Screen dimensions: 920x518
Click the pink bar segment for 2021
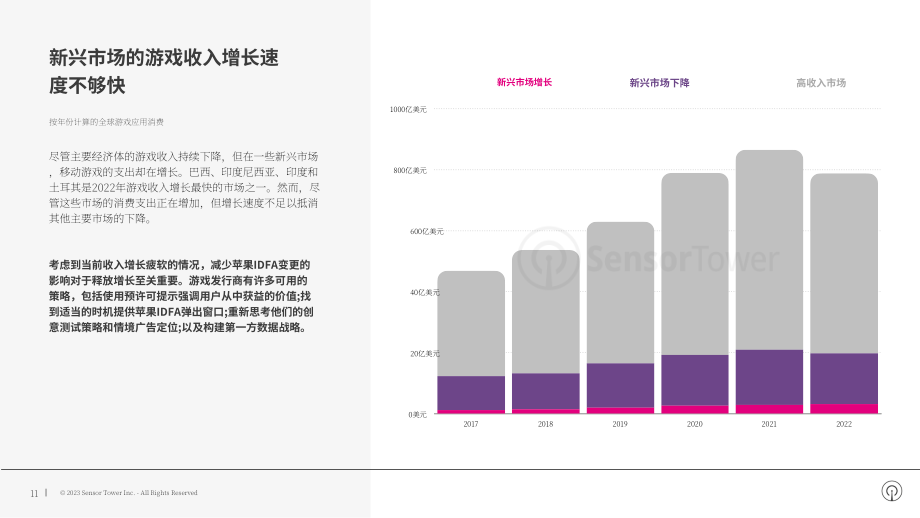[x=769, y=409]
